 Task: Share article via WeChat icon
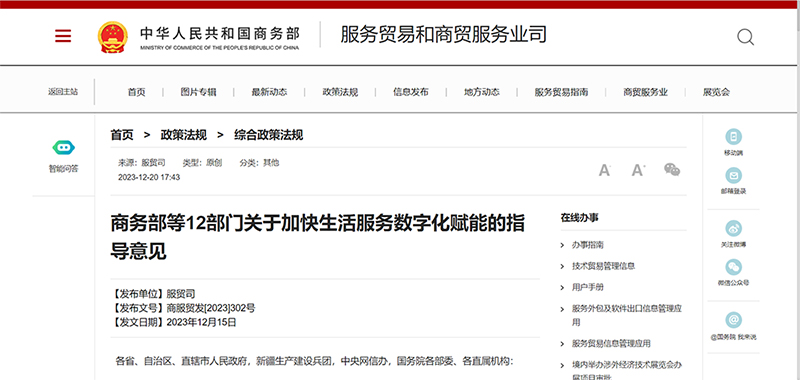click(672, 169)
